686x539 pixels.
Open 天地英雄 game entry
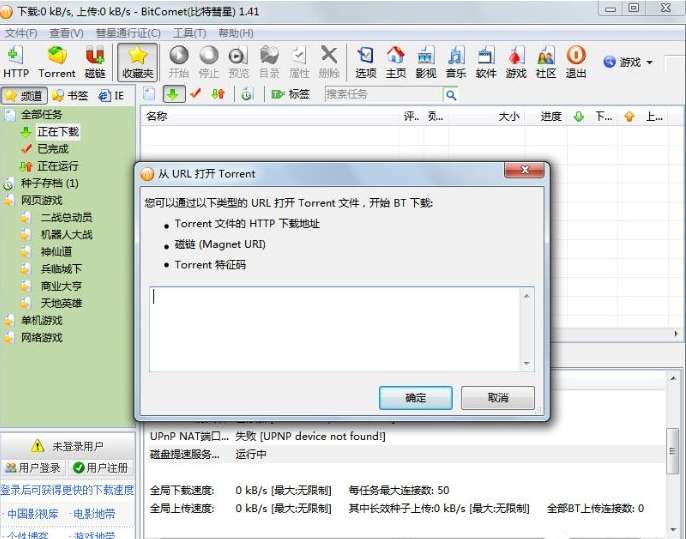click(x=61, y=303)
